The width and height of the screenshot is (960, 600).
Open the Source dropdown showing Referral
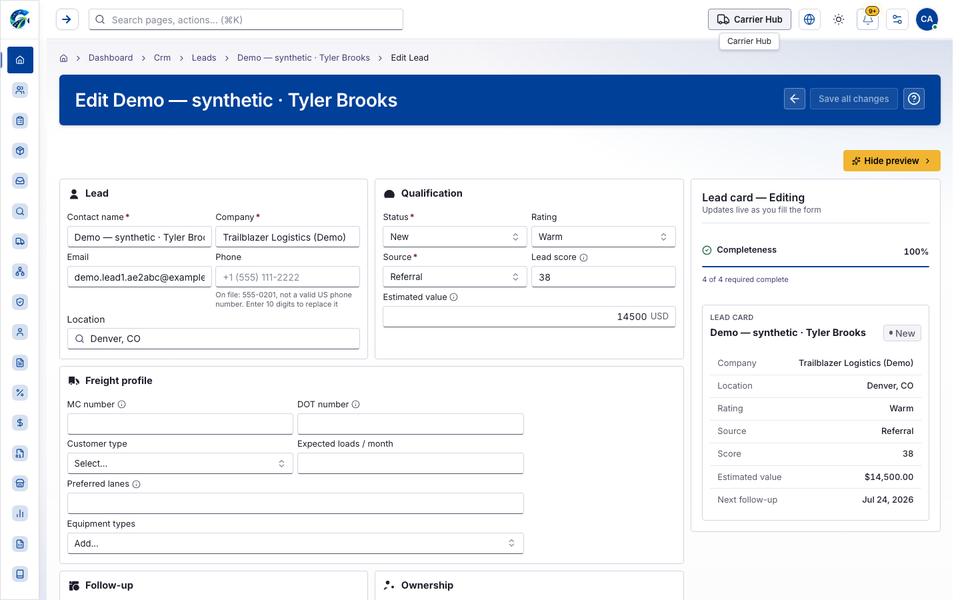click(x=454, y=277)
